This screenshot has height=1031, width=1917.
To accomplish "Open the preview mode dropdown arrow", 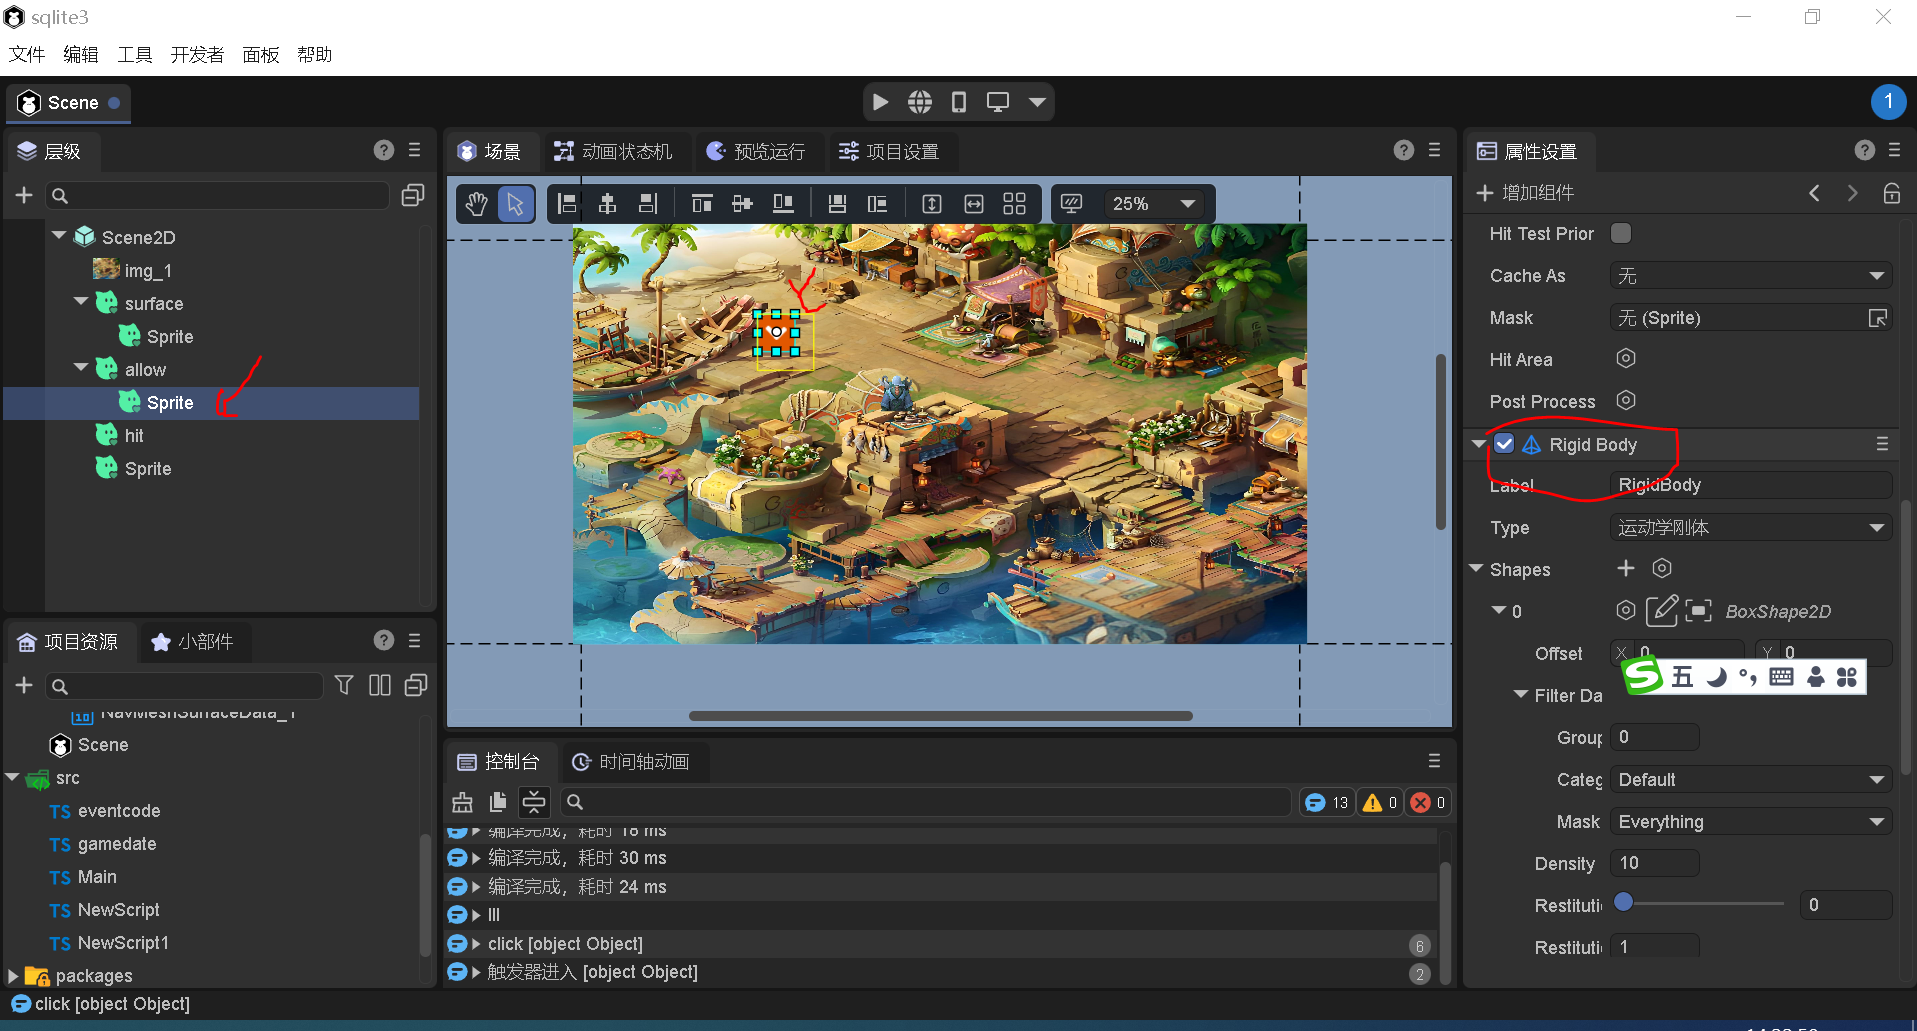I will [1037, 102].
